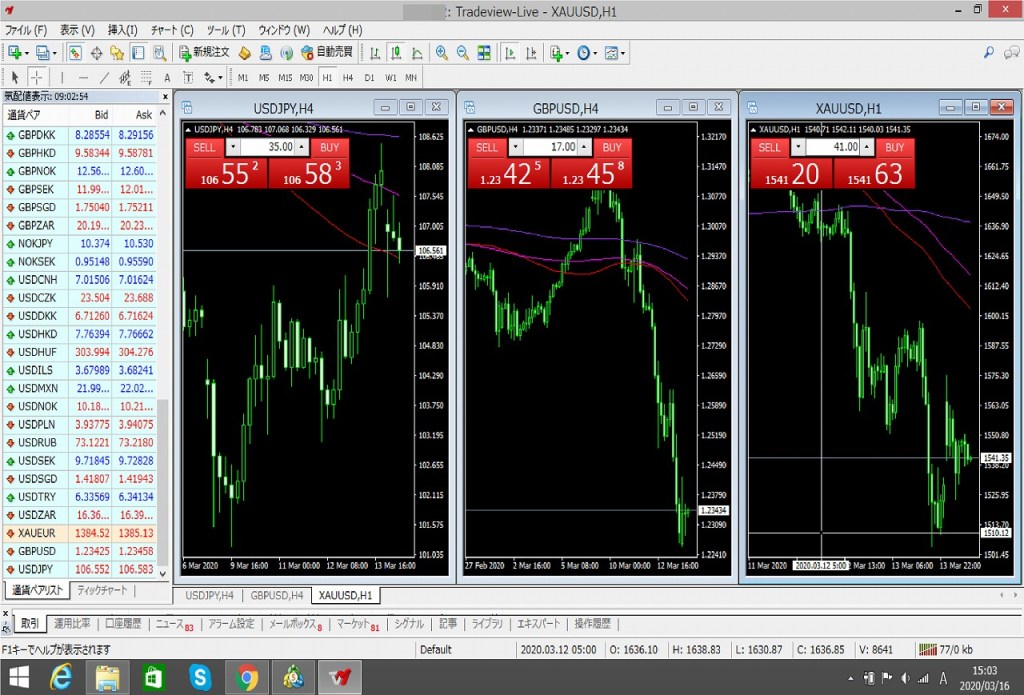Click the tile windows chart layout icon
1024x695 pixels.
tap(485, 53)
